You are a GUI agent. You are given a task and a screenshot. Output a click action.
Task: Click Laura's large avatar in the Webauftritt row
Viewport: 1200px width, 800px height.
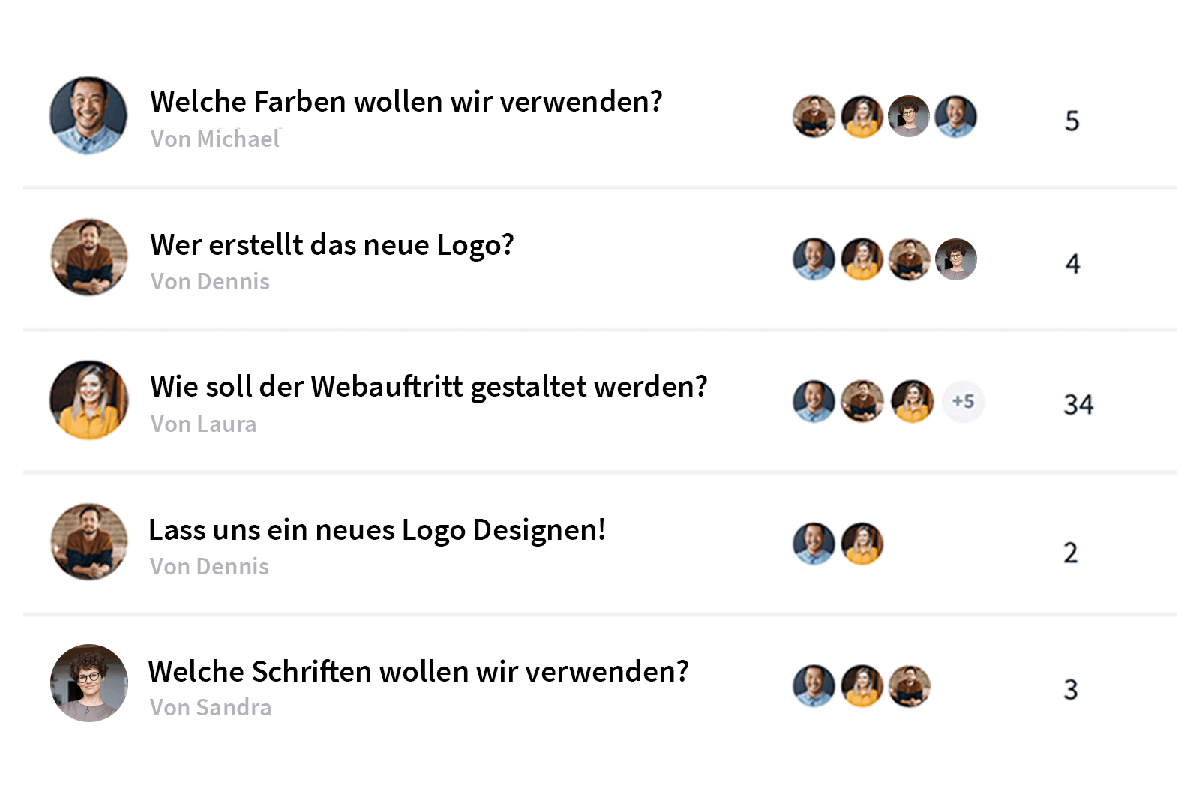click(x=89, y=400)
